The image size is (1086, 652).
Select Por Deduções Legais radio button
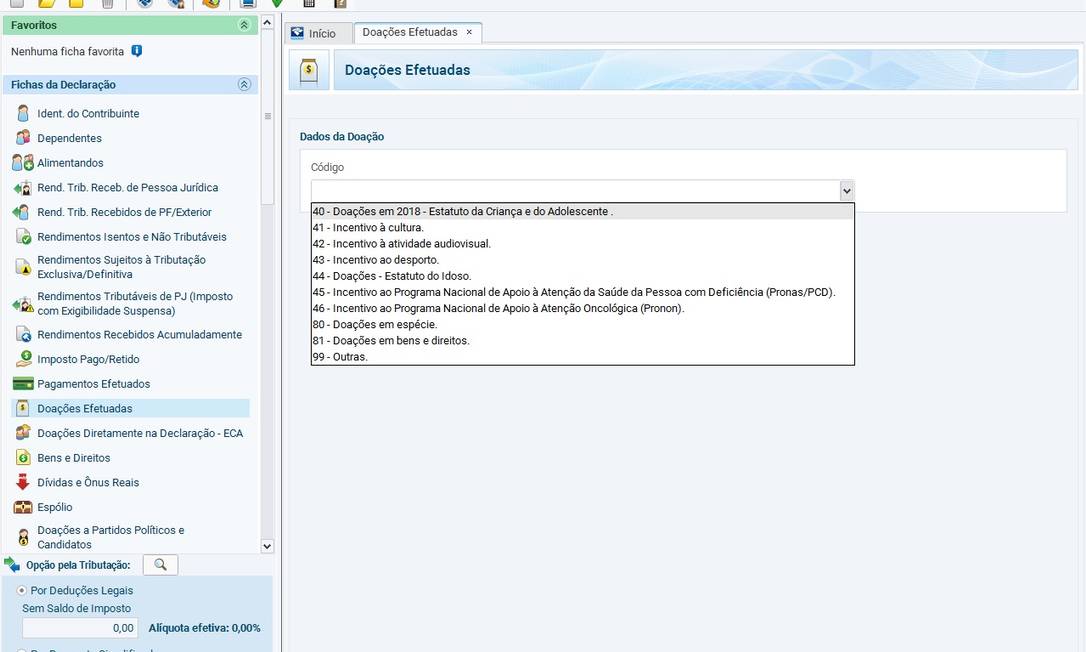[x=22, y=590]
